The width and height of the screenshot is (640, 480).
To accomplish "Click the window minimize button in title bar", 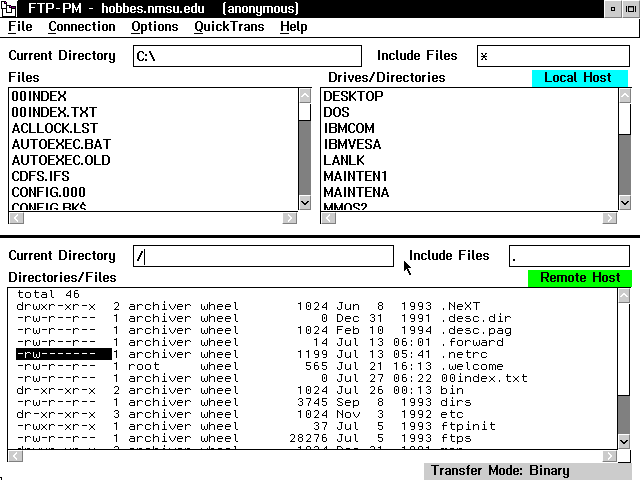I will pos(613,9).
